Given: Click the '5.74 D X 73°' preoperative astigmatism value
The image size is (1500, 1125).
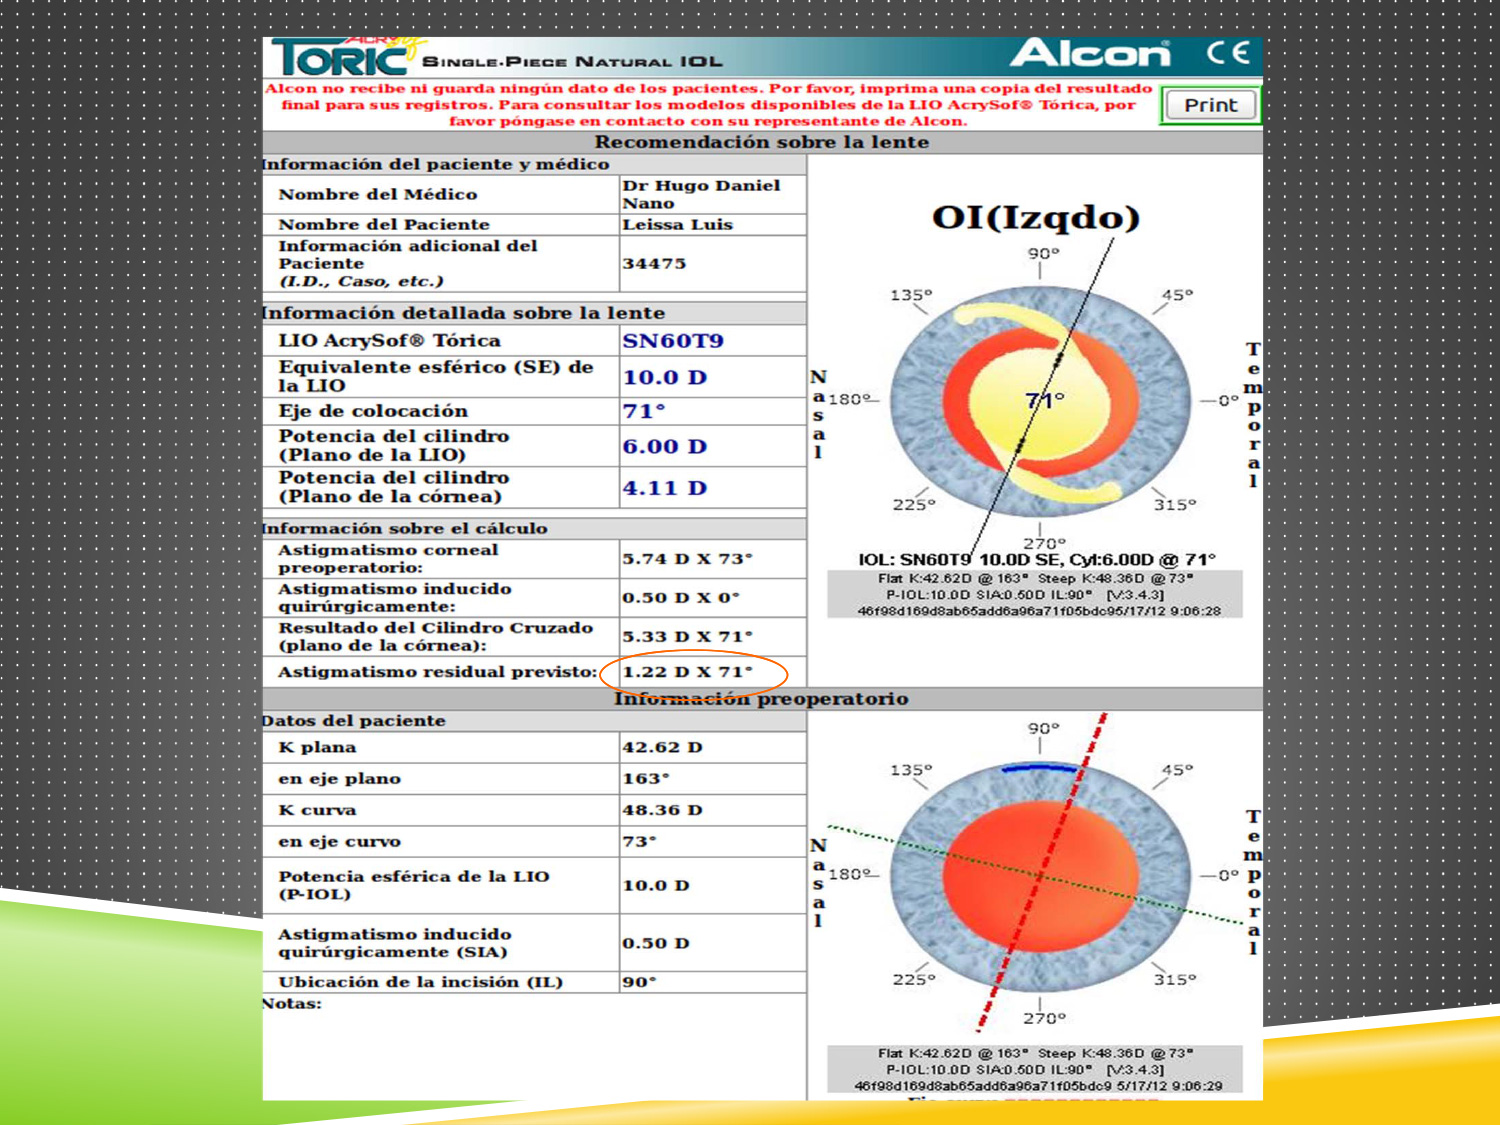Looking at the screenshot, I should coord(687,559).
